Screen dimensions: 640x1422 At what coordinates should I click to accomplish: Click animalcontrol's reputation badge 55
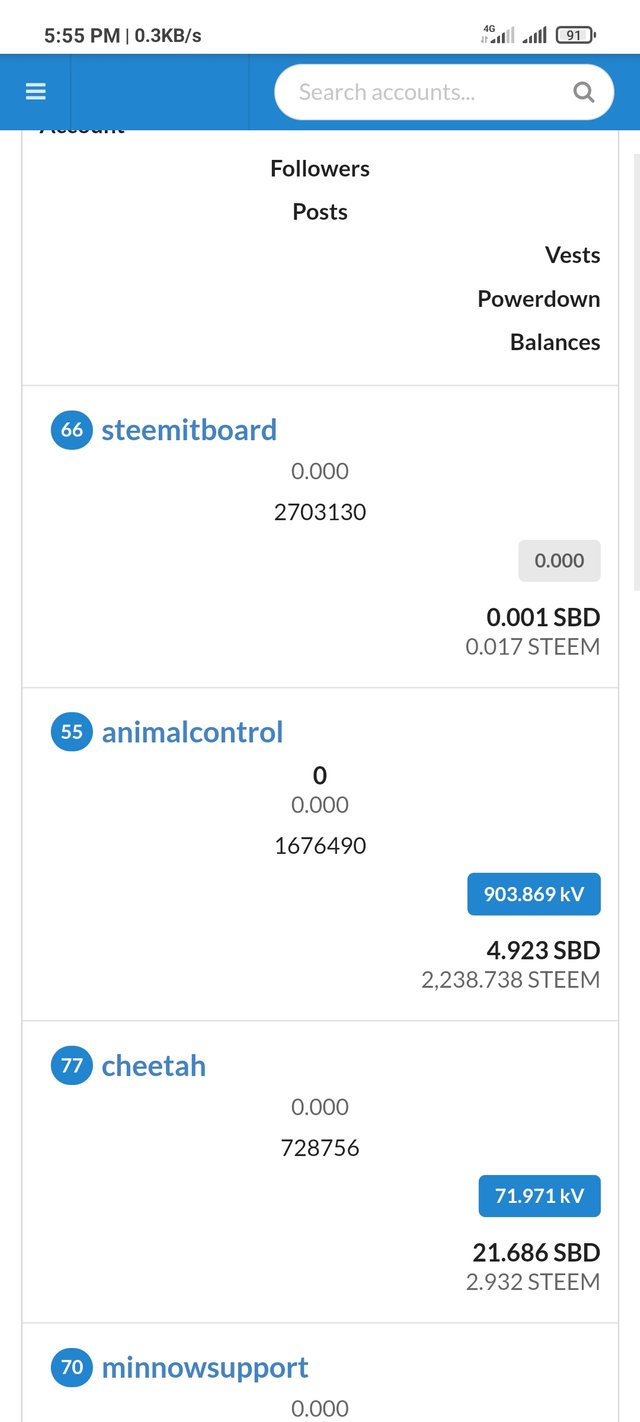(x=72, y=732)
